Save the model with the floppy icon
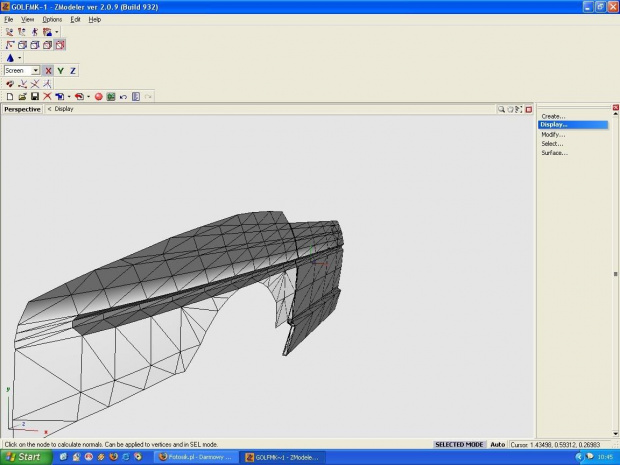The image size is (620, 465). pyautogui.click(x=35, y=96)
